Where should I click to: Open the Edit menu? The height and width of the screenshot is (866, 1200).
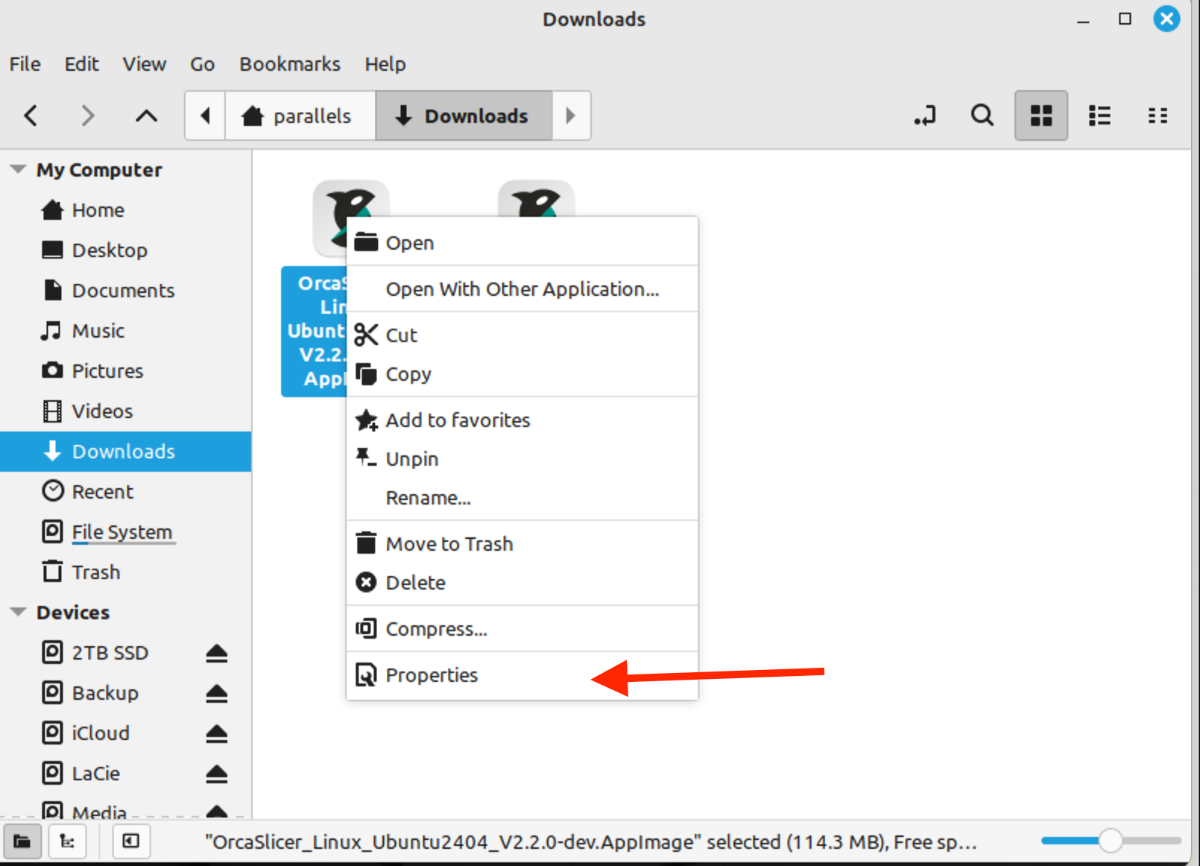[x=82, y=64]
